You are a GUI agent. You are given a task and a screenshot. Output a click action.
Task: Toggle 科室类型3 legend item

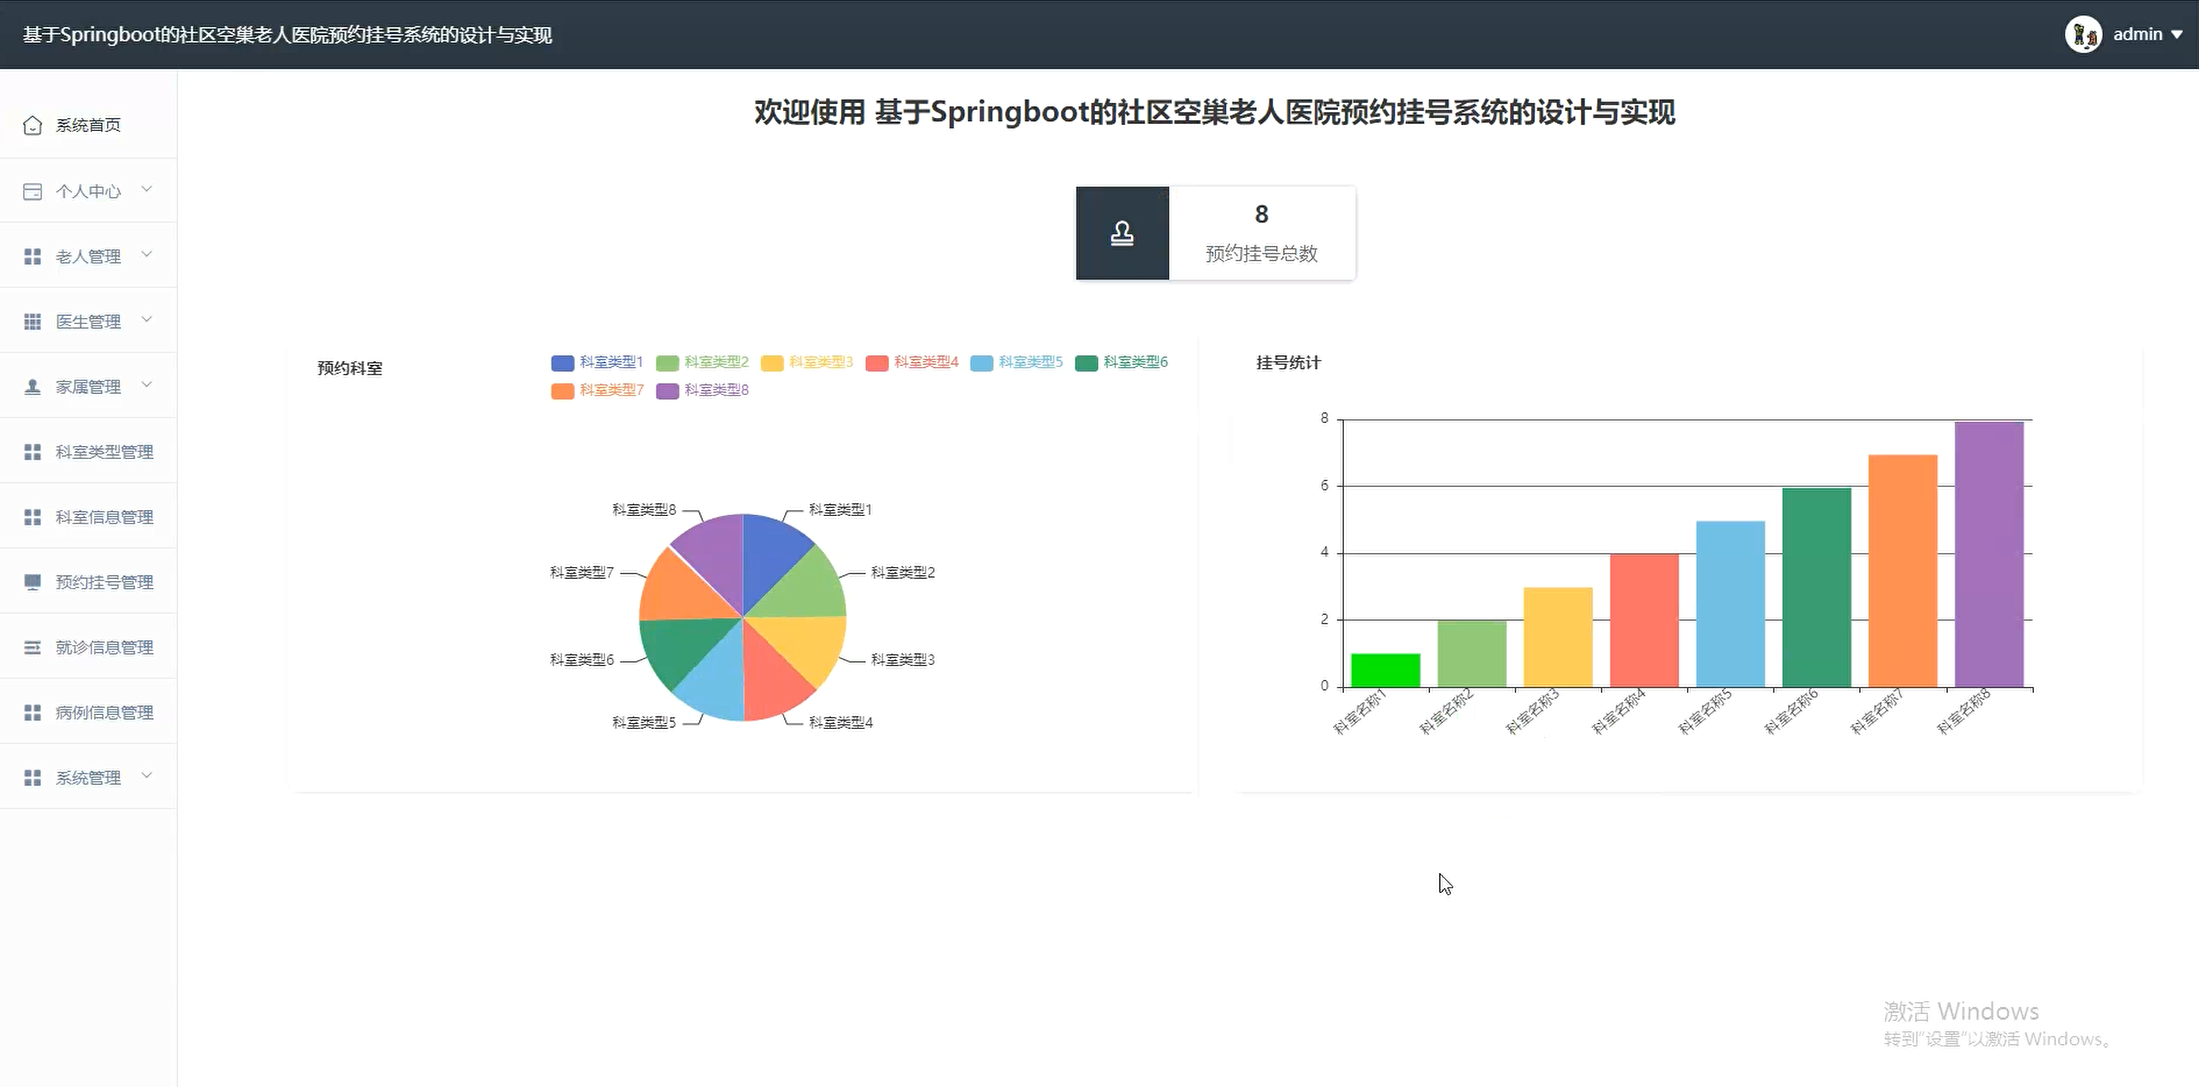(807, 362)
